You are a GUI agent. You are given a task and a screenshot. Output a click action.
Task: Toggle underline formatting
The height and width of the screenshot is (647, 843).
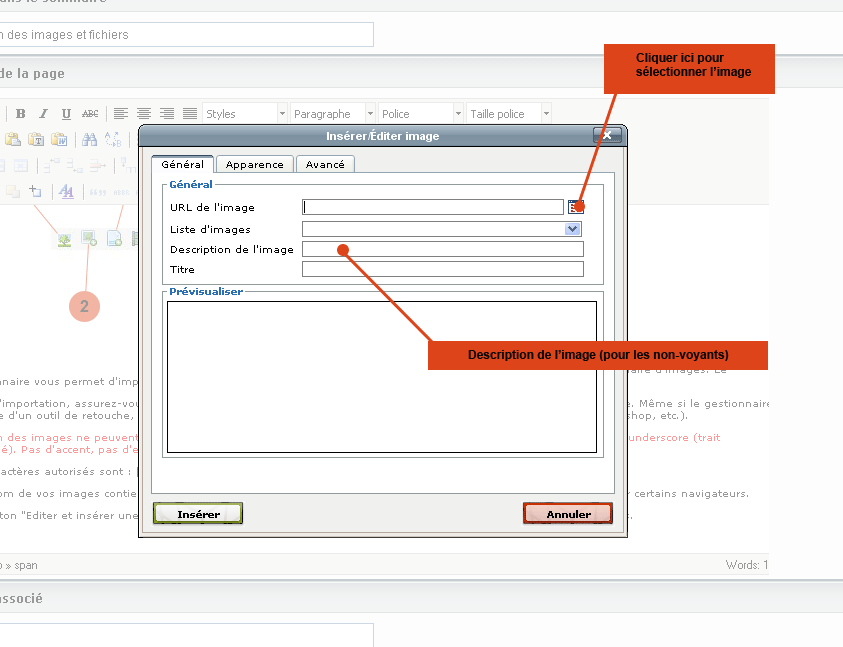click(x=66, y=114)
